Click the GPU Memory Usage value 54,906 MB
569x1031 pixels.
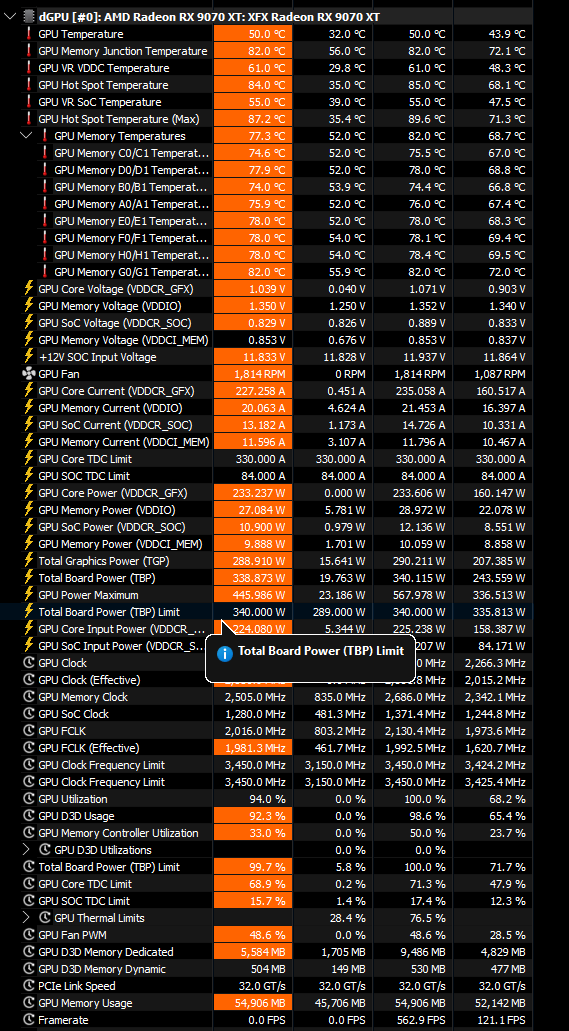[259, 1003]
